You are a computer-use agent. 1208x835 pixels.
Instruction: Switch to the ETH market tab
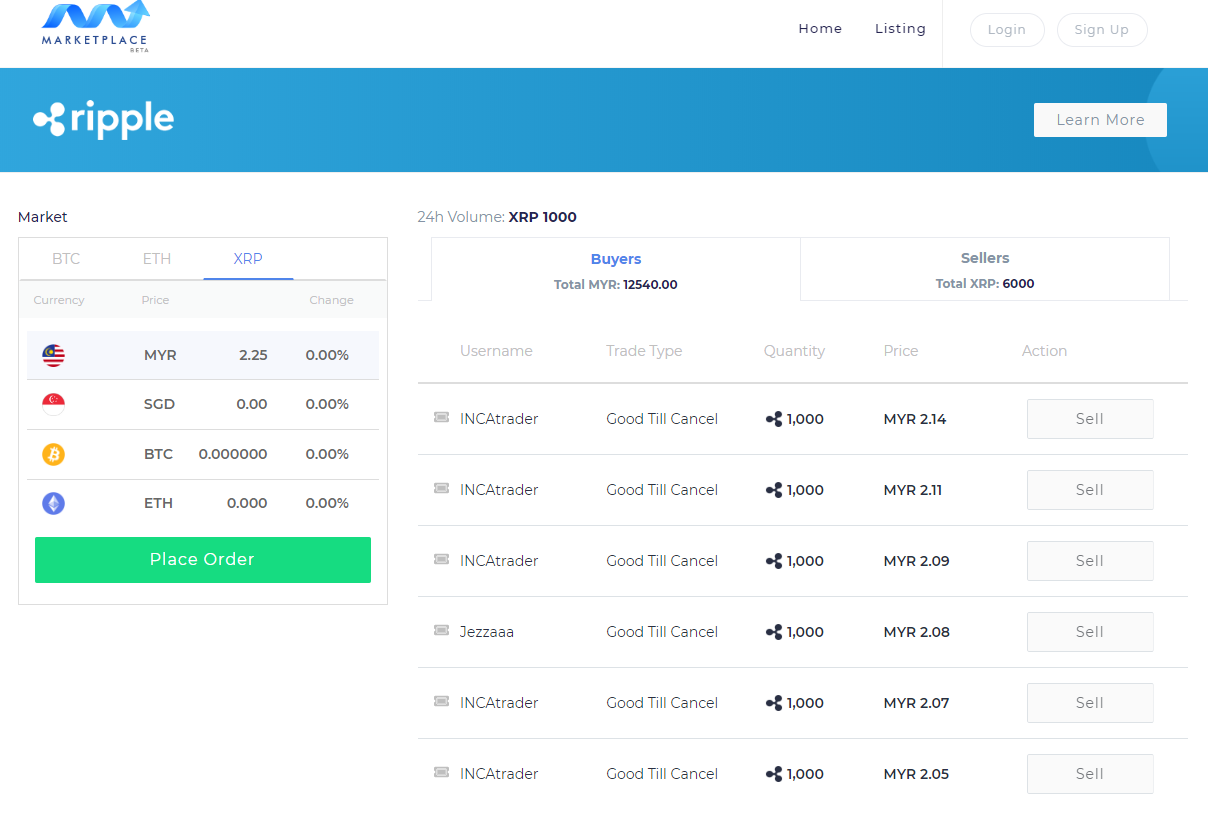pos(157,259)
